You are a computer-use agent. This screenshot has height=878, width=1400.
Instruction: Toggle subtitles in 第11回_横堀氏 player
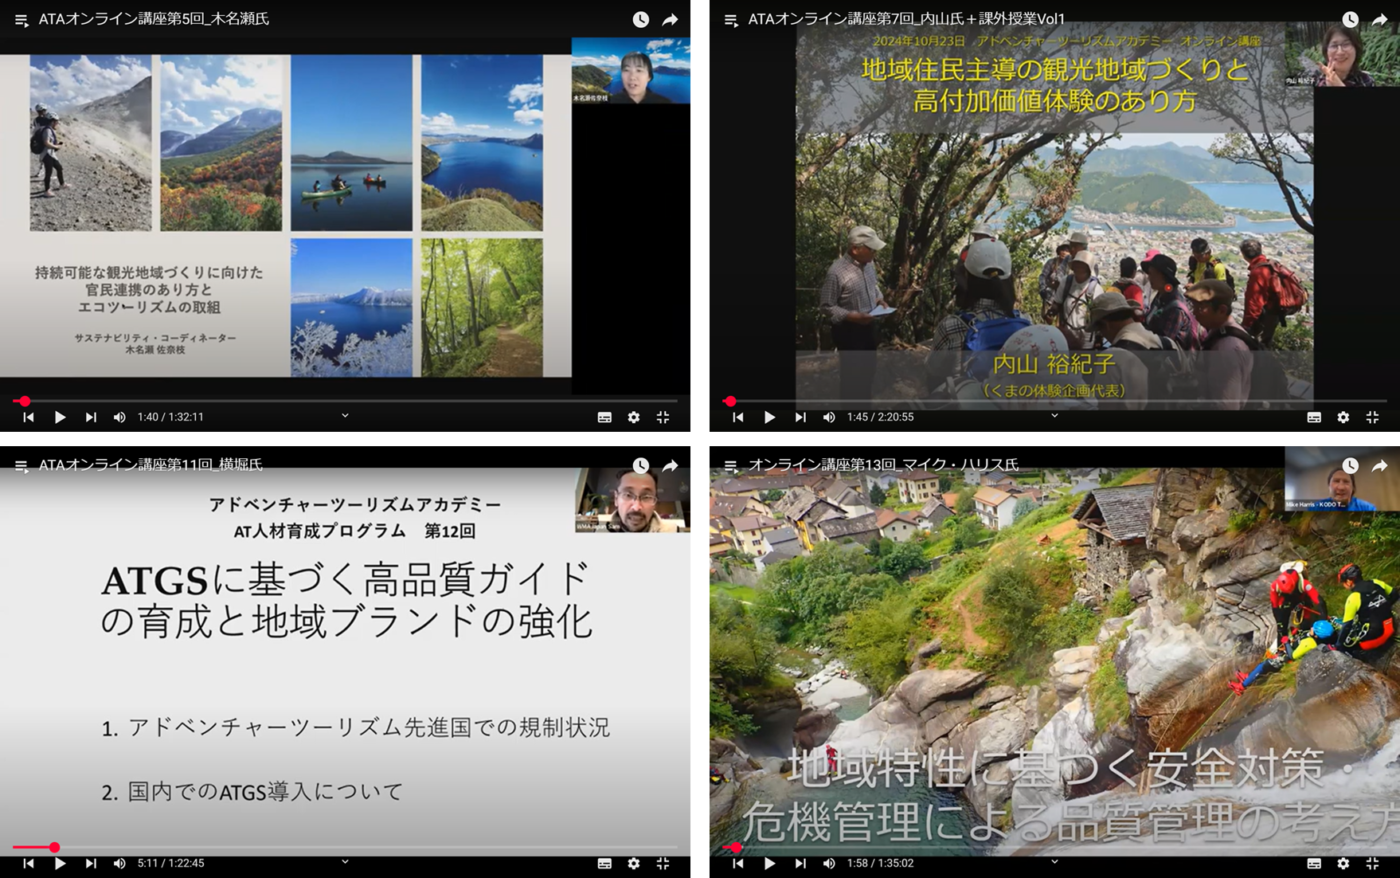(605, 863)
